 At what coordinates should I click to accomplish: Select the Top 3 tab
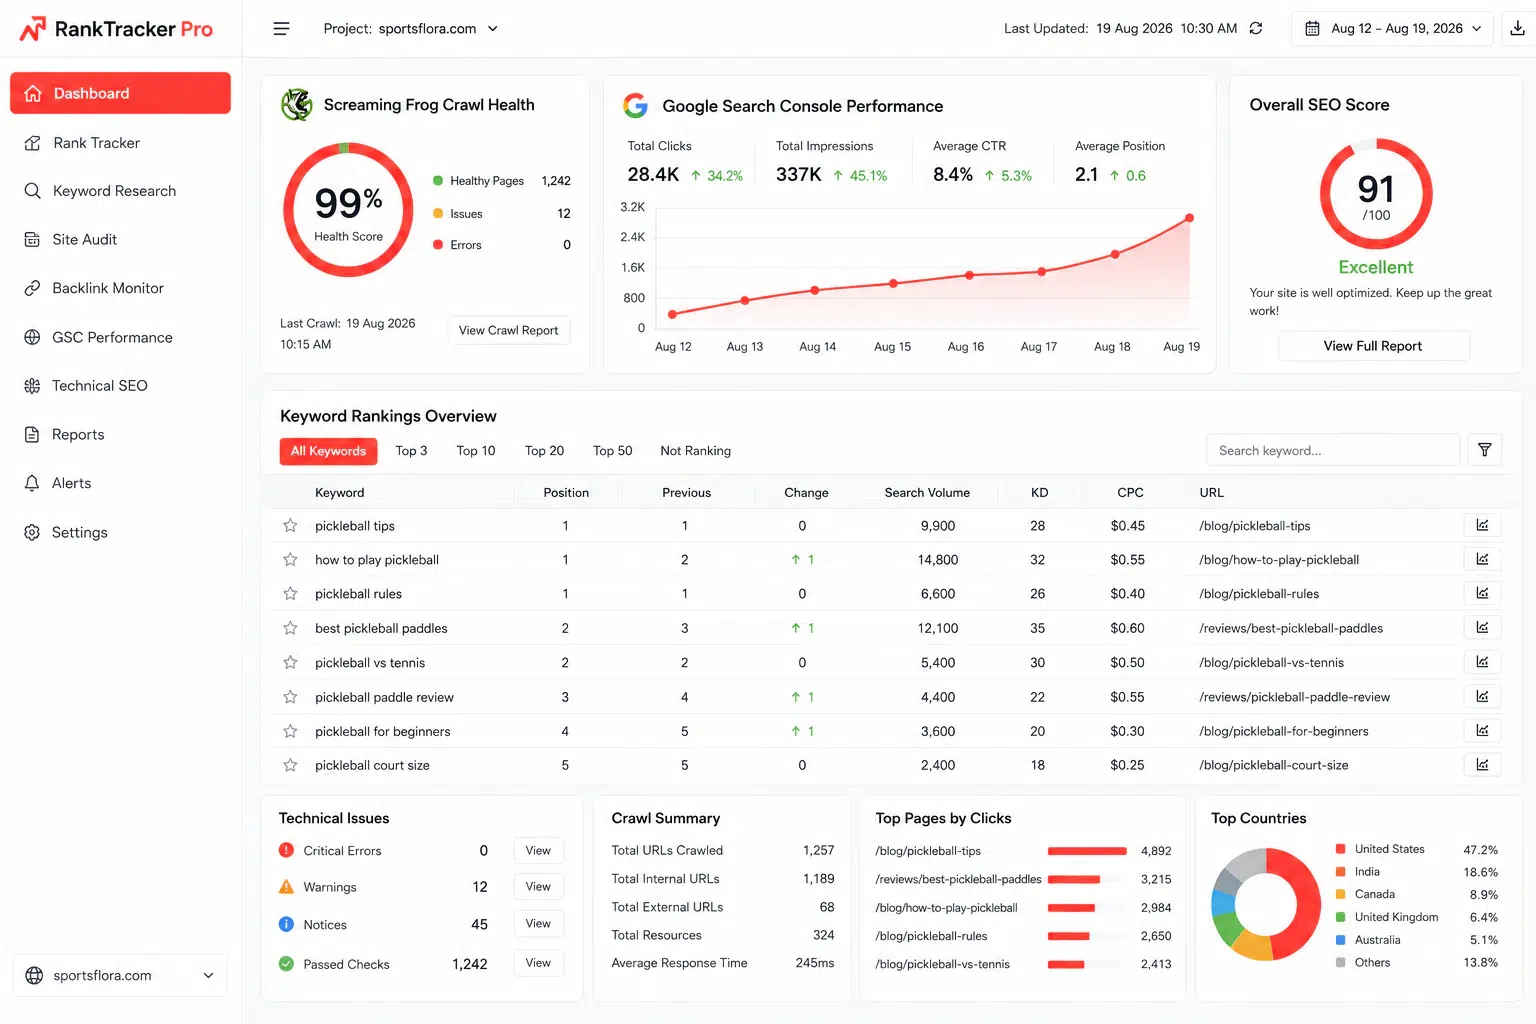pyautogui.click(x=411, y=451)
